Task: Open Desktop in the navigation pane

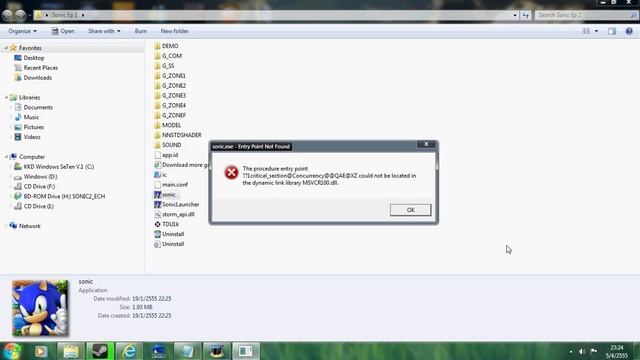Action: [x=33, y=58]
